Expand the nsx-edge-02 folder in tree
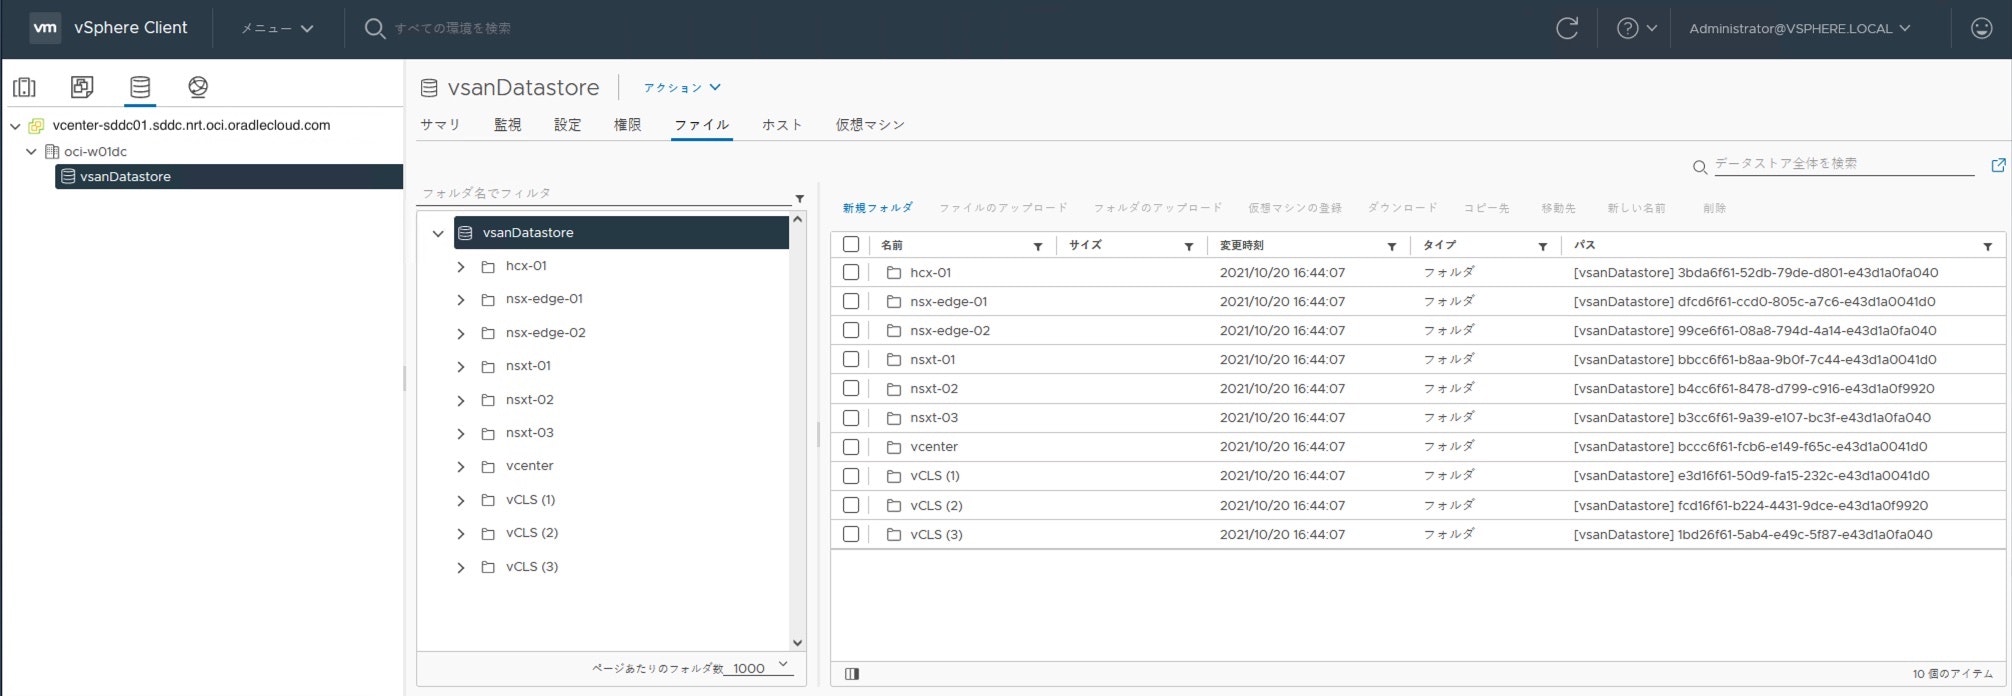2012x696 pixels. pos(461,334)
